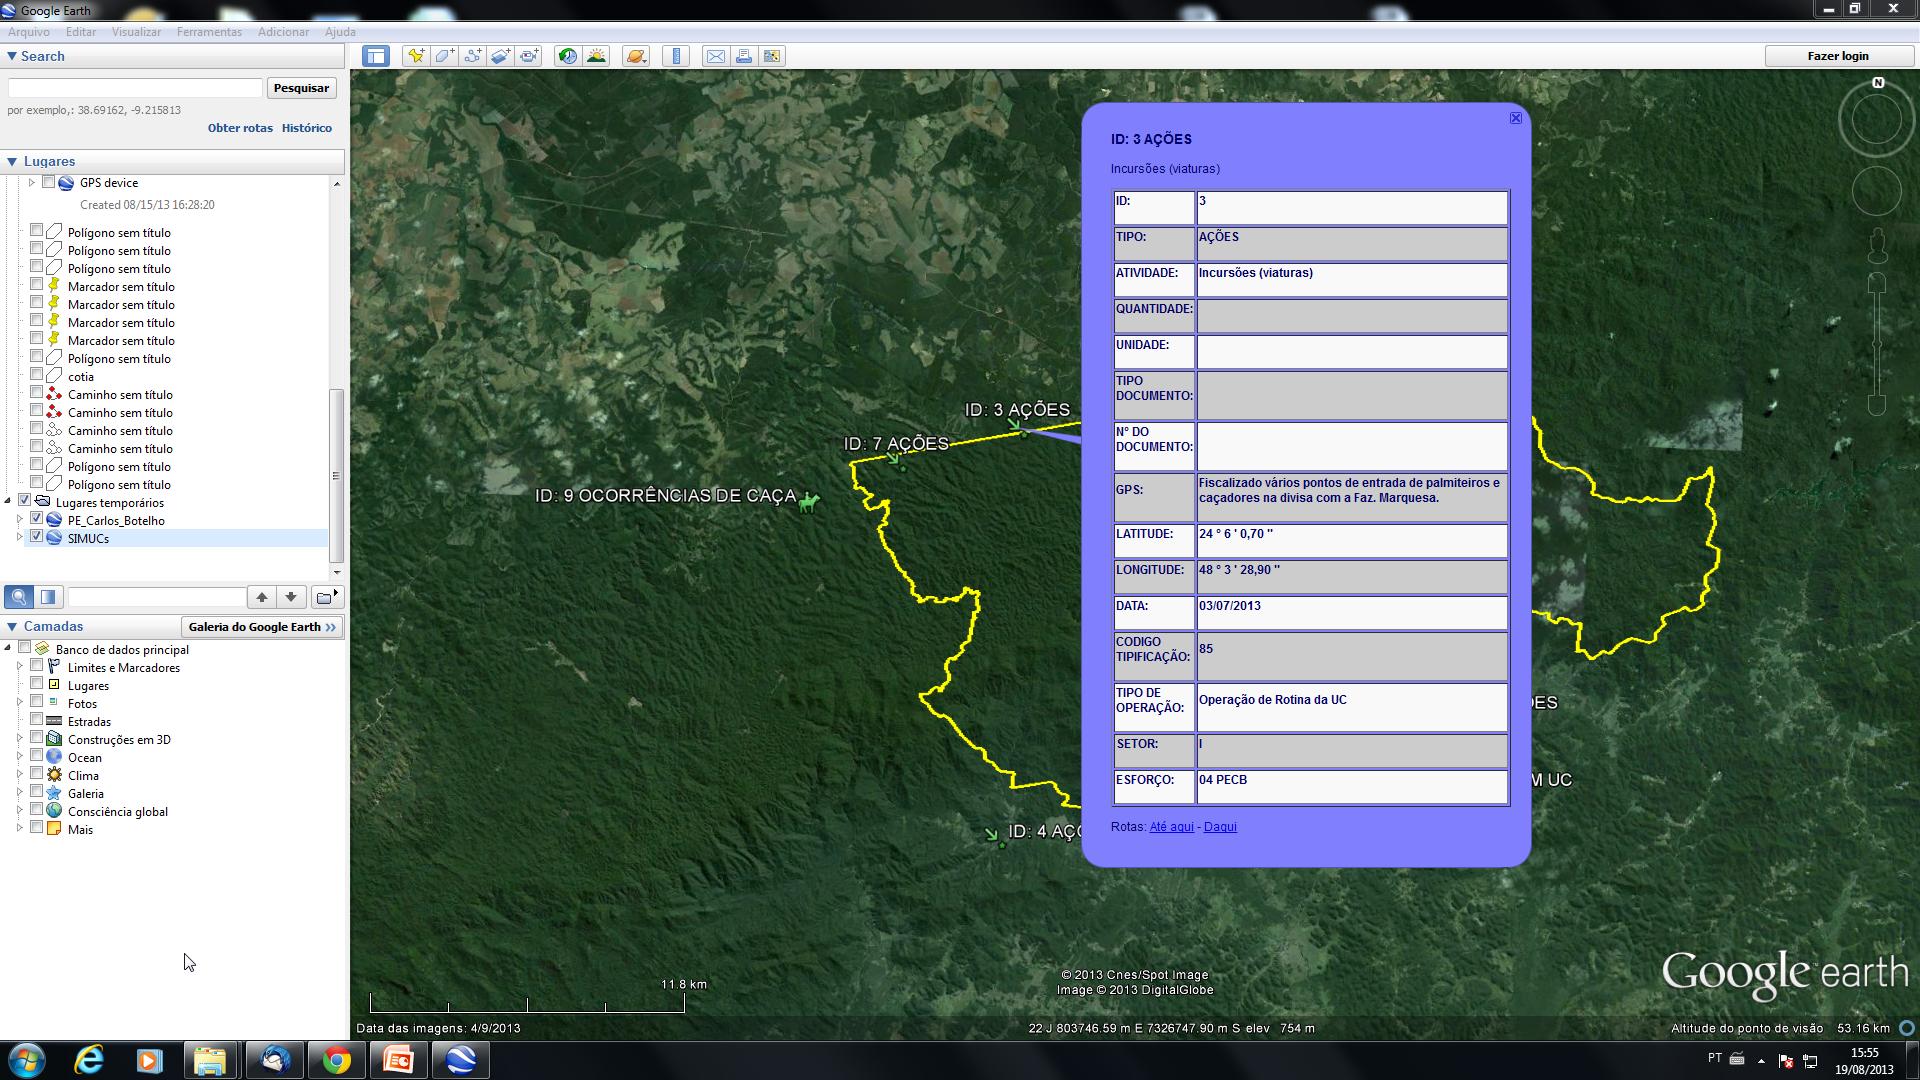Enable the Construções em 3D checkbox
1920x1080 pixels.
click(x=36, y=738)
